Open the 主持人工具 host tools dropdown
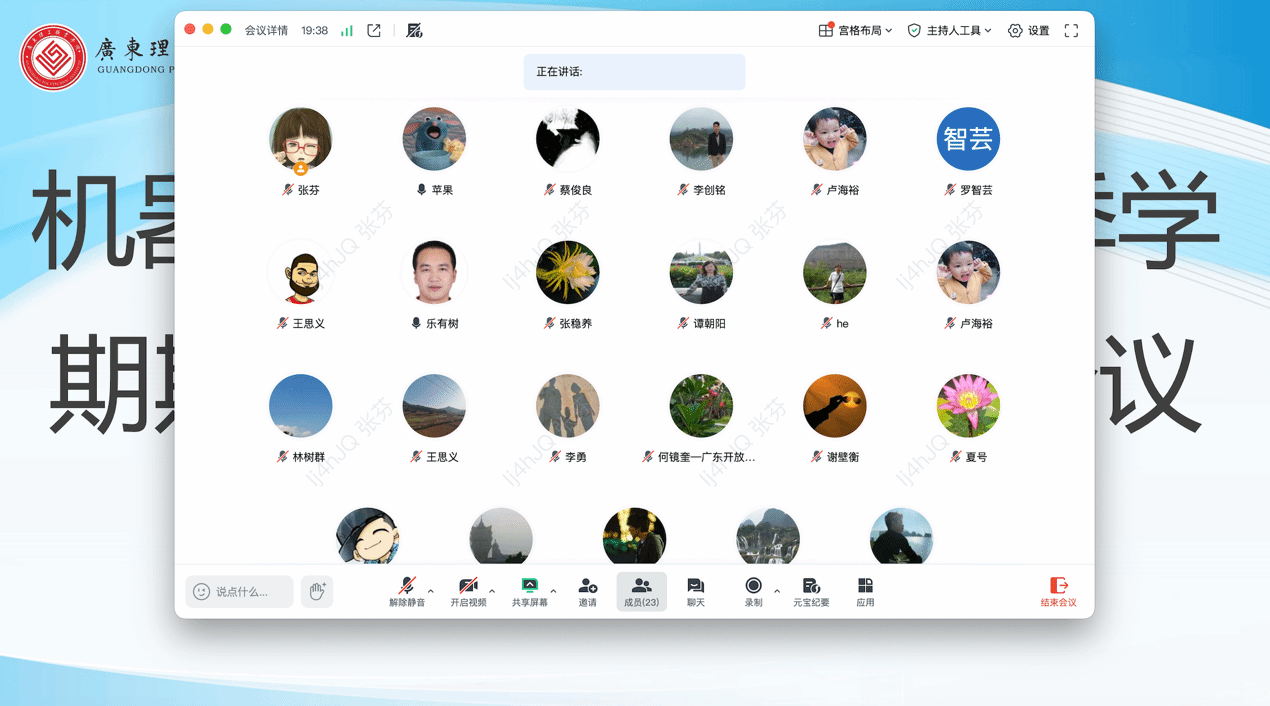The height and width of the screenshot is (706, 1270). [949, 31]
